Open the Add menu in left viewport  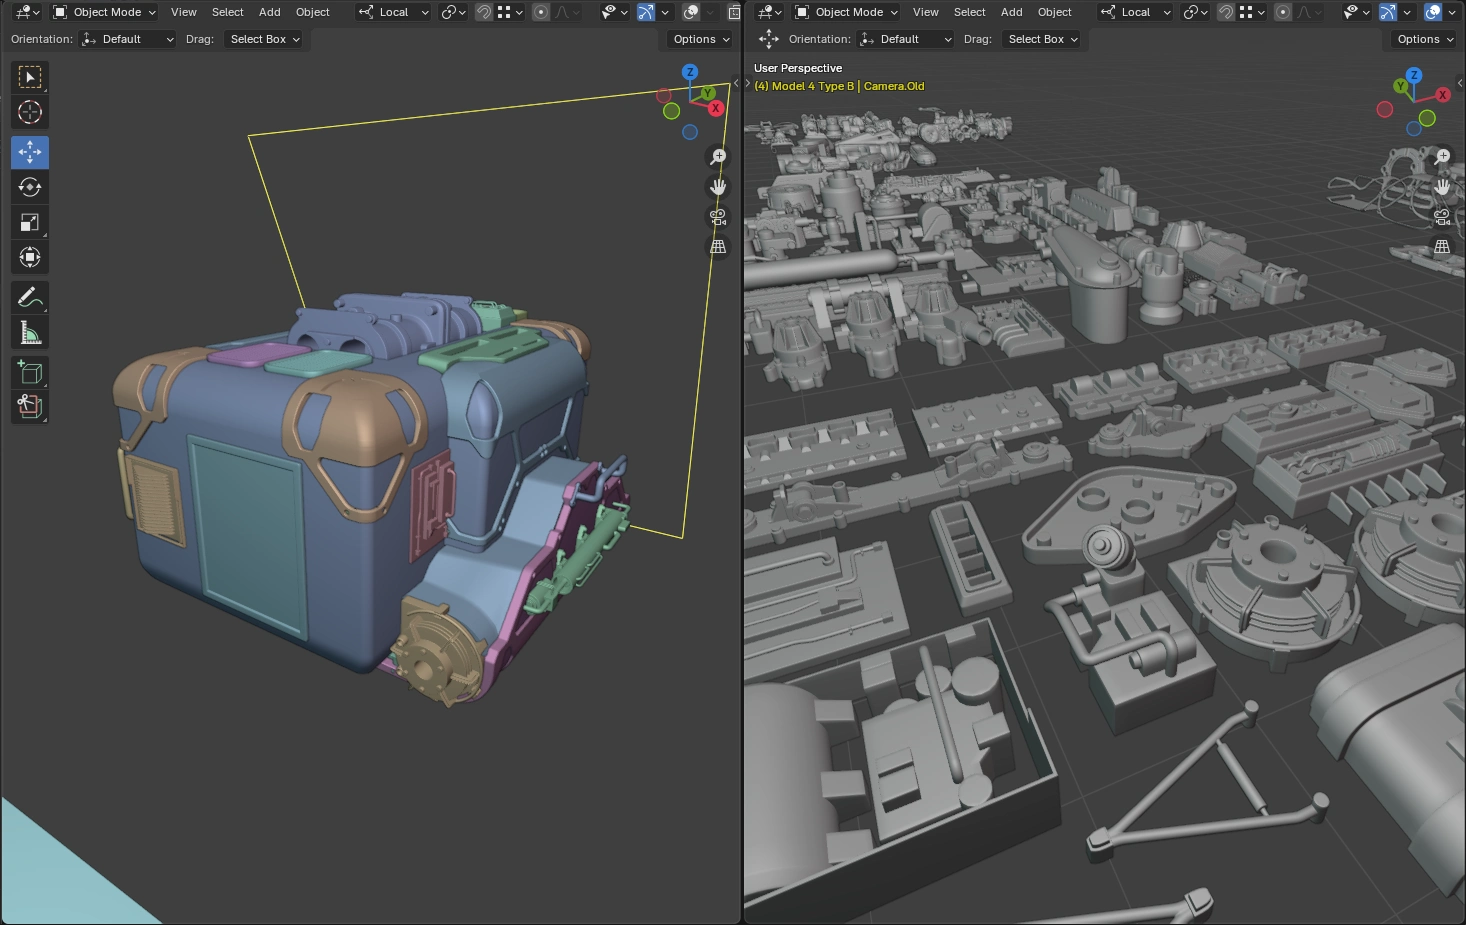269,12
